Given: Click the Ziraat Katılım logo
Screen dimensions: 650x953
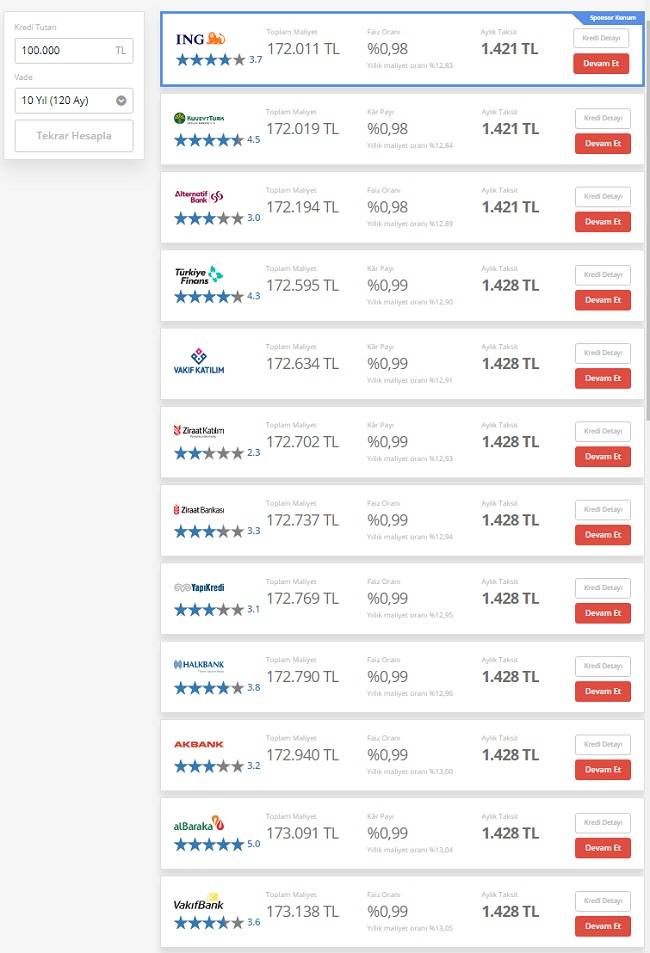Looking at the screenshot, I should [199, 431].
